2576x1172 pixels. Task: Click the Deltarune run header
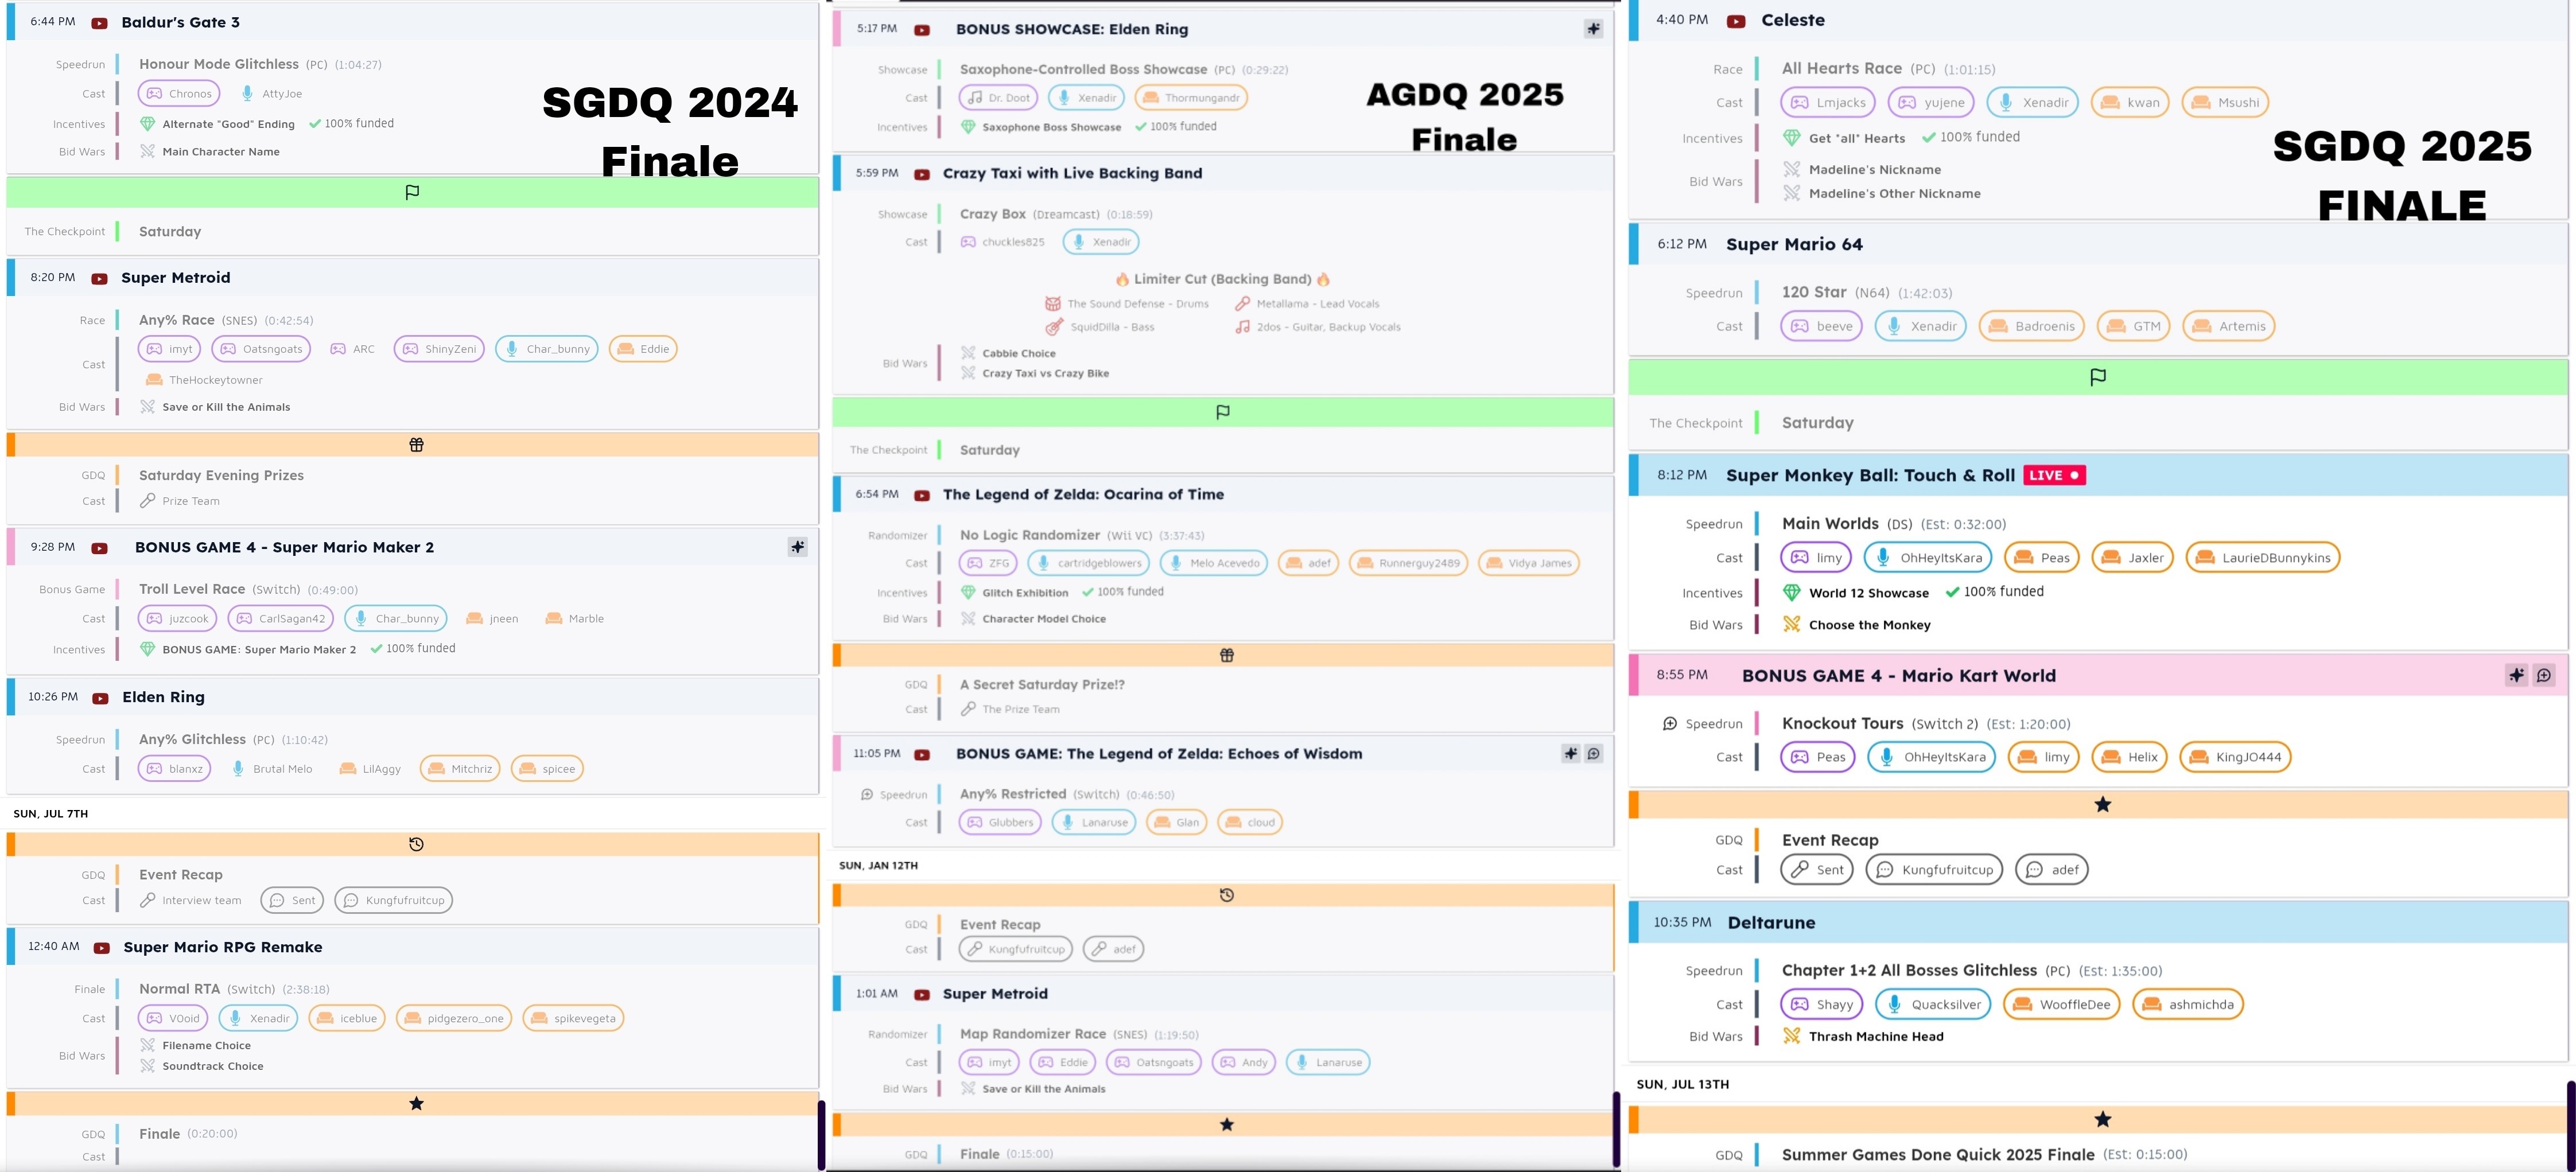2098,923
